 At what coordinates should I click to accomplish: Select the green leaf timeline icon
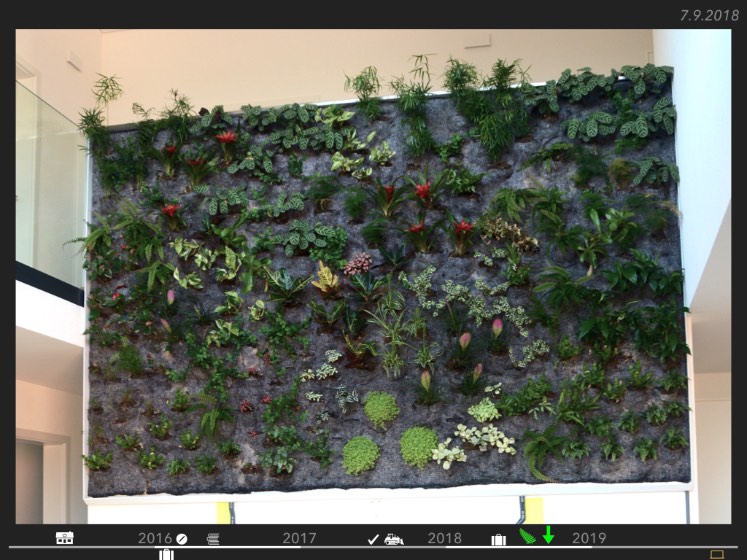click(528, 536)
